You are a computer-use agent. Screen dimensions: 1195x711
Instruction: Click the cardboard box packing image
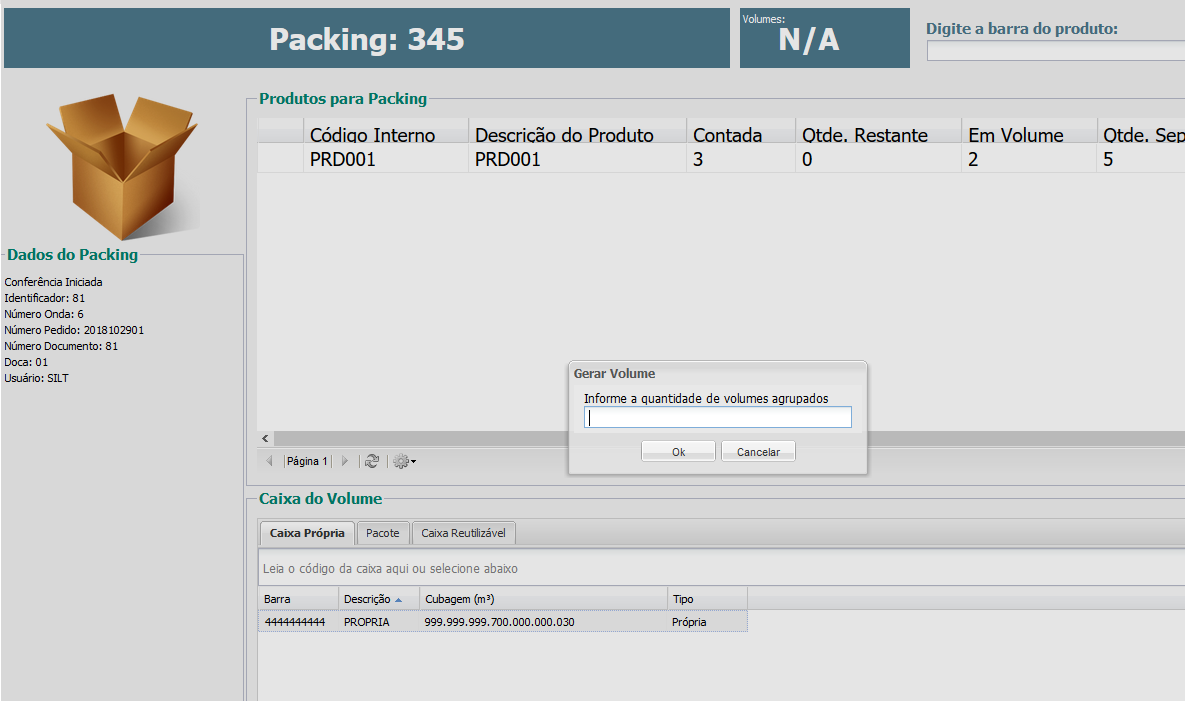pos(123,167)
